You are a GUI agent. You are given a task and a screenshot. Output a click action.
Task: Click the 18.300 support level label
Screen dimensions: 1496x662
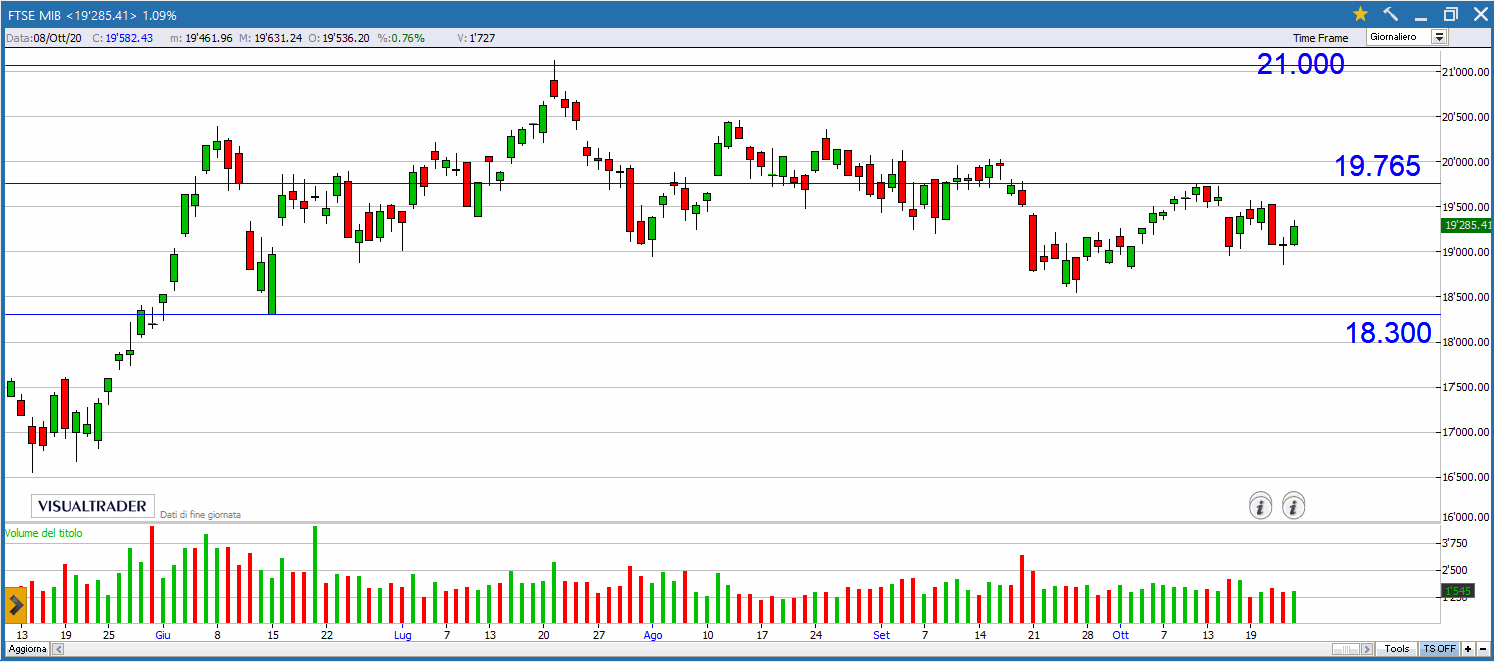click(1388, 333)
